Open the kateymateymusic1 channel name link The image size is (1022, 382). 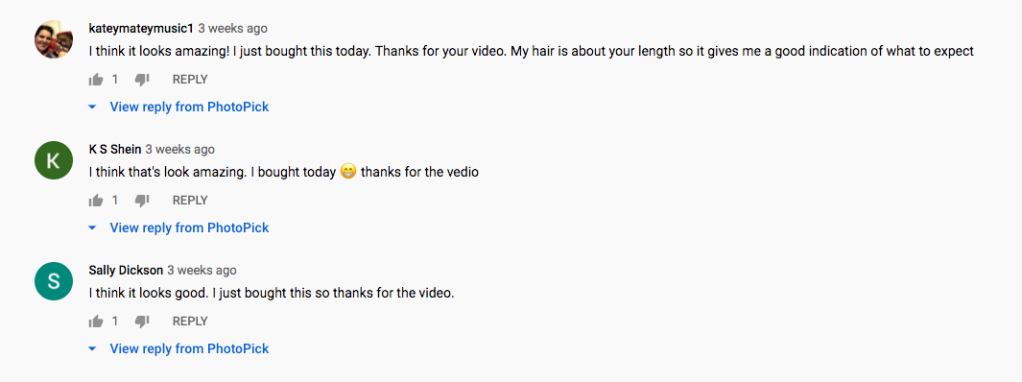click(141, 29)
